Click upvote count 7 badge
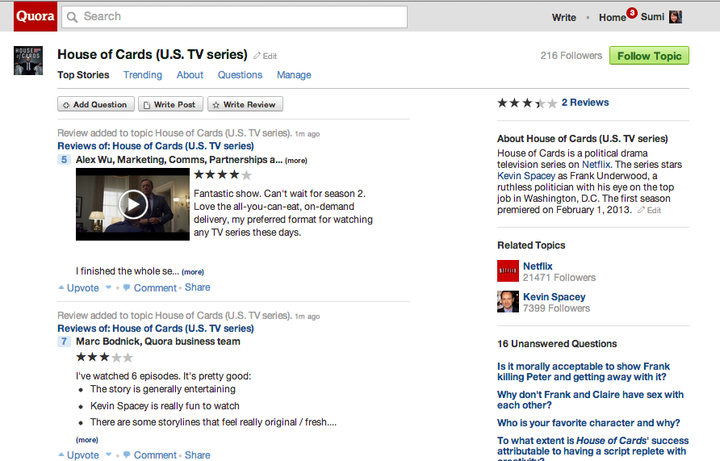The width and height of the screenshot is (720, 461). 64,341
